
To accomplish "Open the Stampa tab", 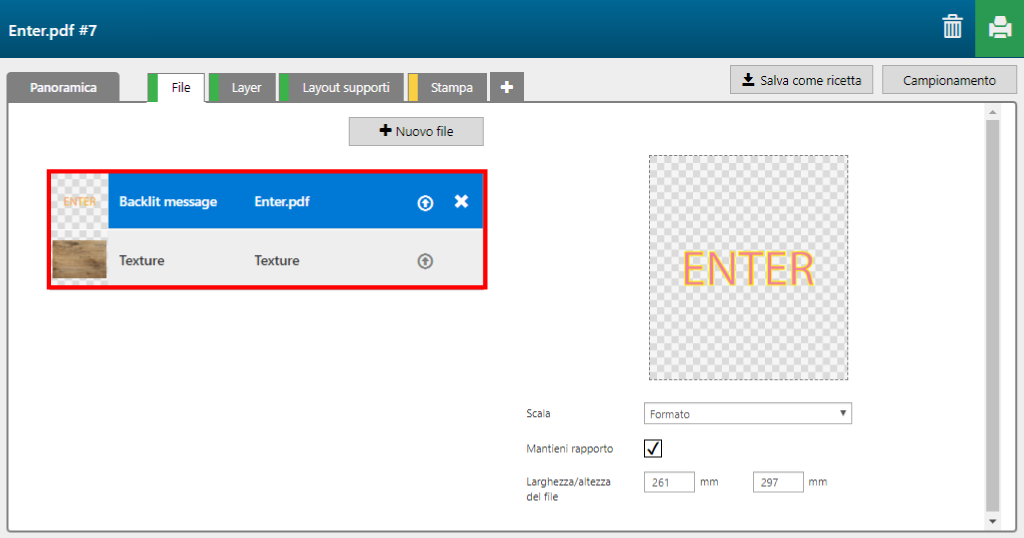I will tap(447, 87).
